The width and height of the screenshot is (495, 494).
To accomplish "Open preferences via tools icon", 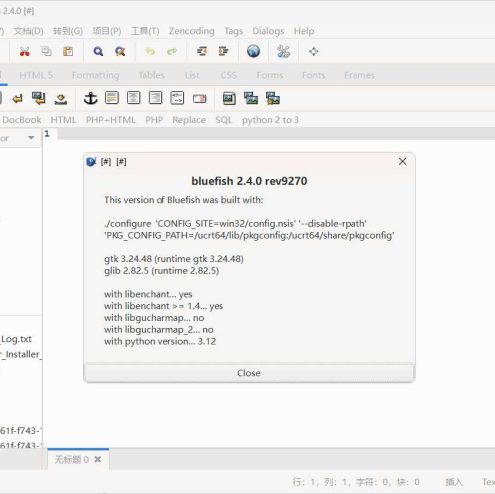I will tap(283, 51).
